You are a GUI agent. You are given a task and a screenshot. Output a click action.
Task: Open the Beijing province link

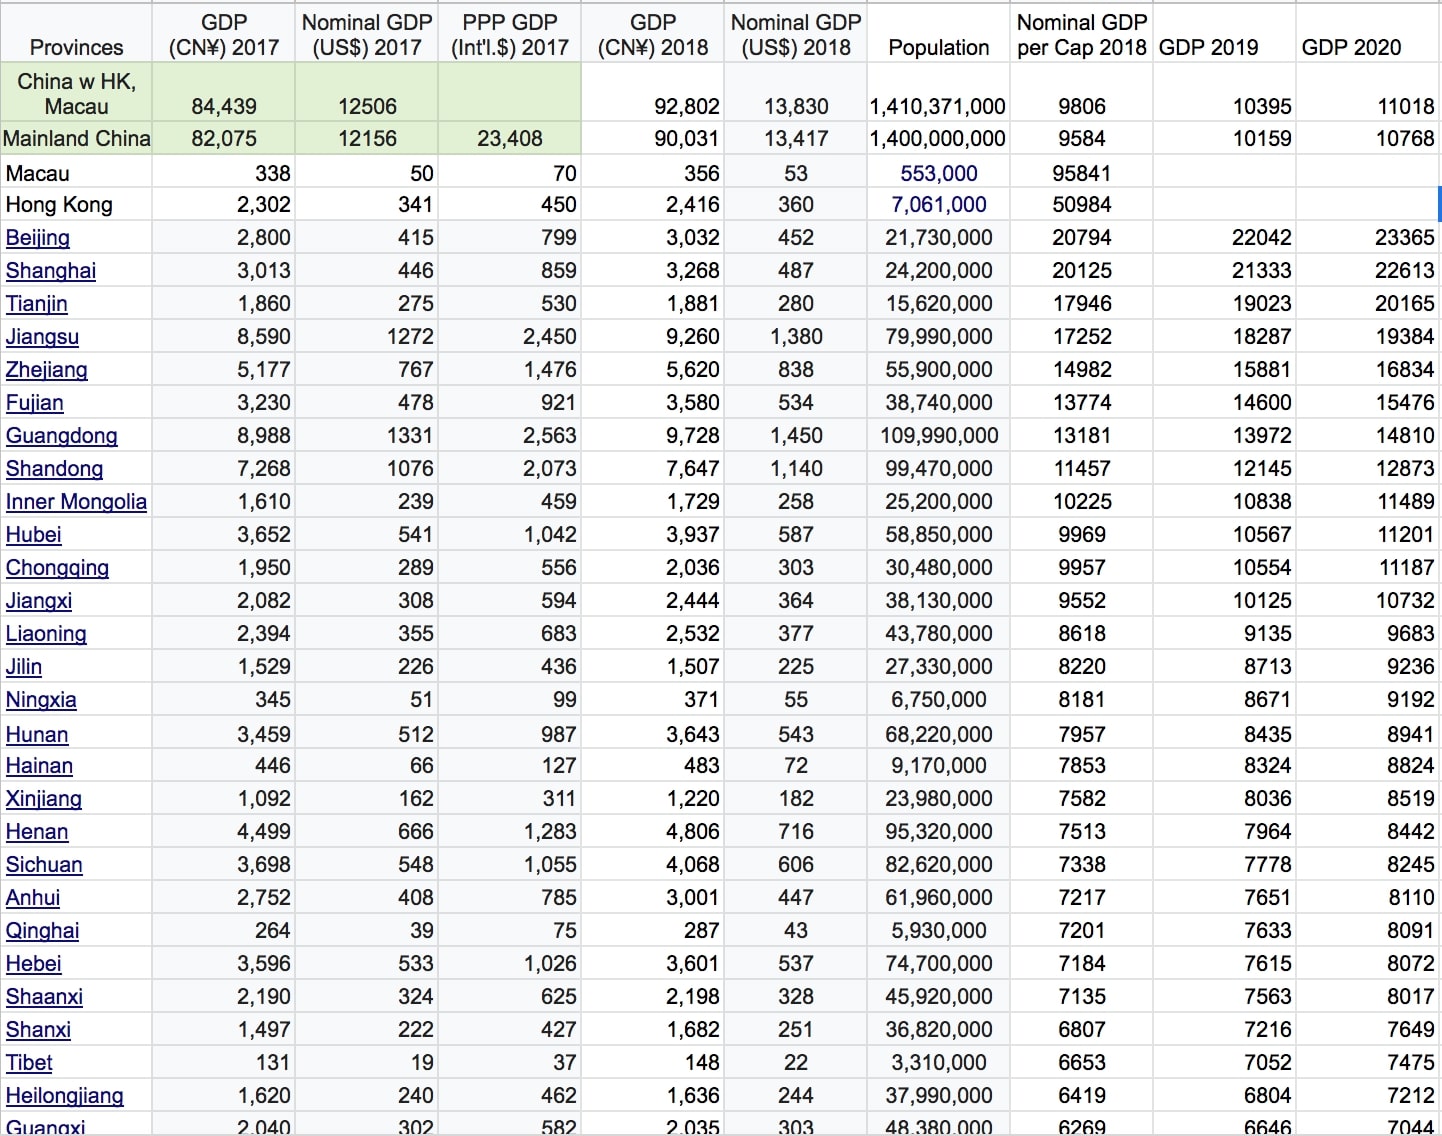coord(38,238)
